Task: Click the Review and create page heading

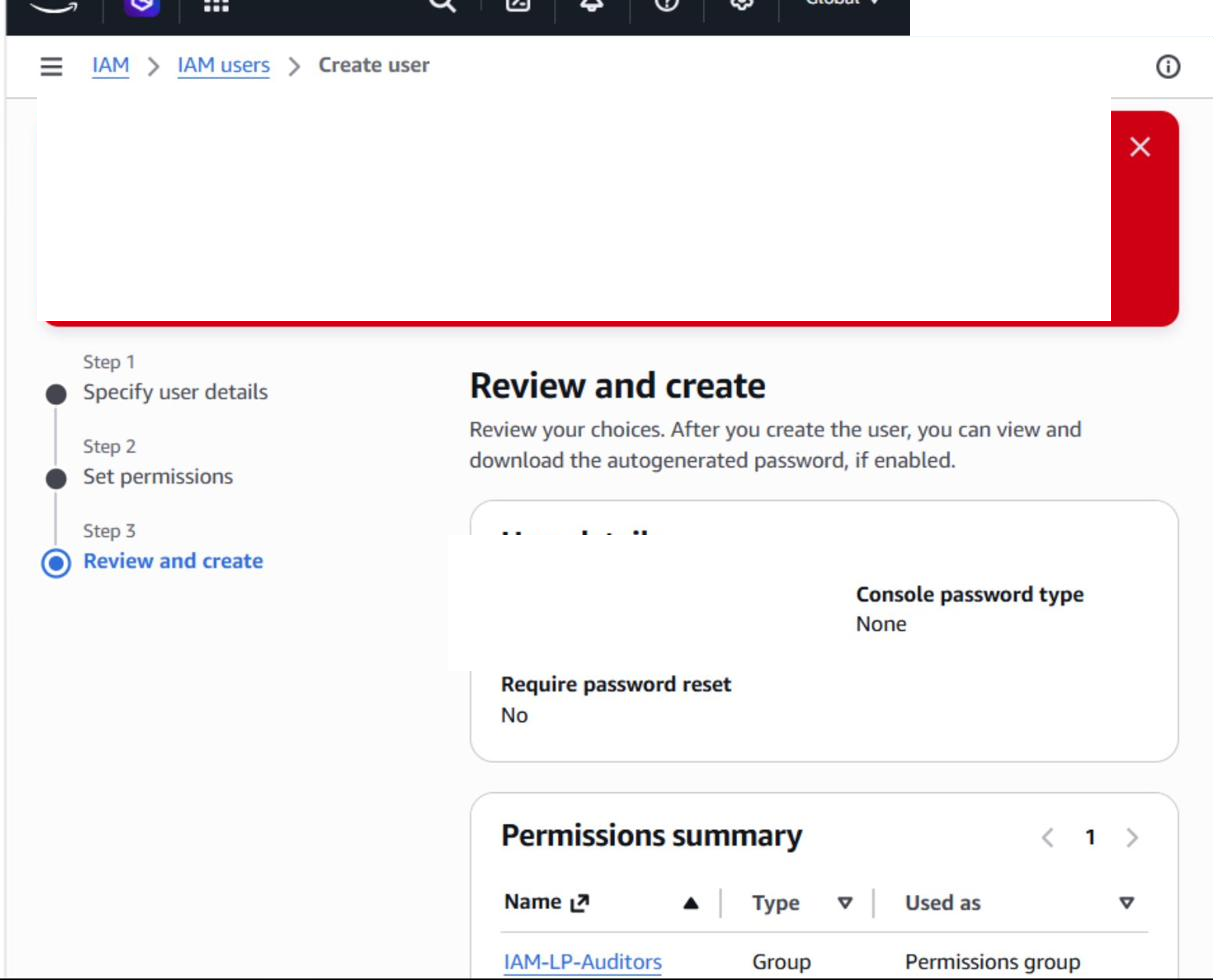Action: (x=618, y=386)
